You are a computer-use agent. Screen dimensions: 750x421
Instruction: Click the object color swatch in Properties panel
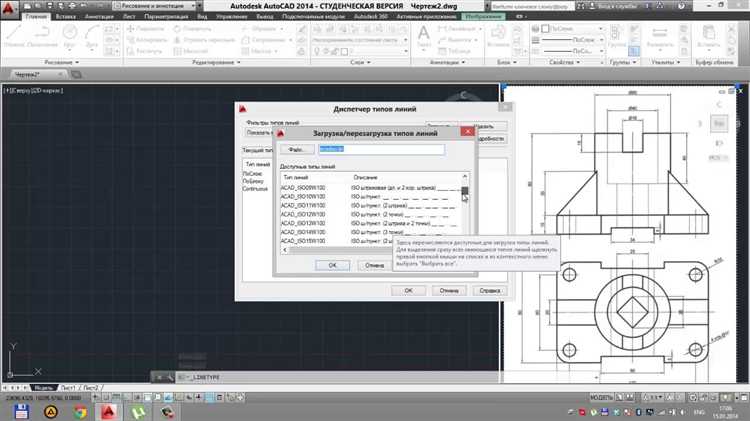coord(545,29)
